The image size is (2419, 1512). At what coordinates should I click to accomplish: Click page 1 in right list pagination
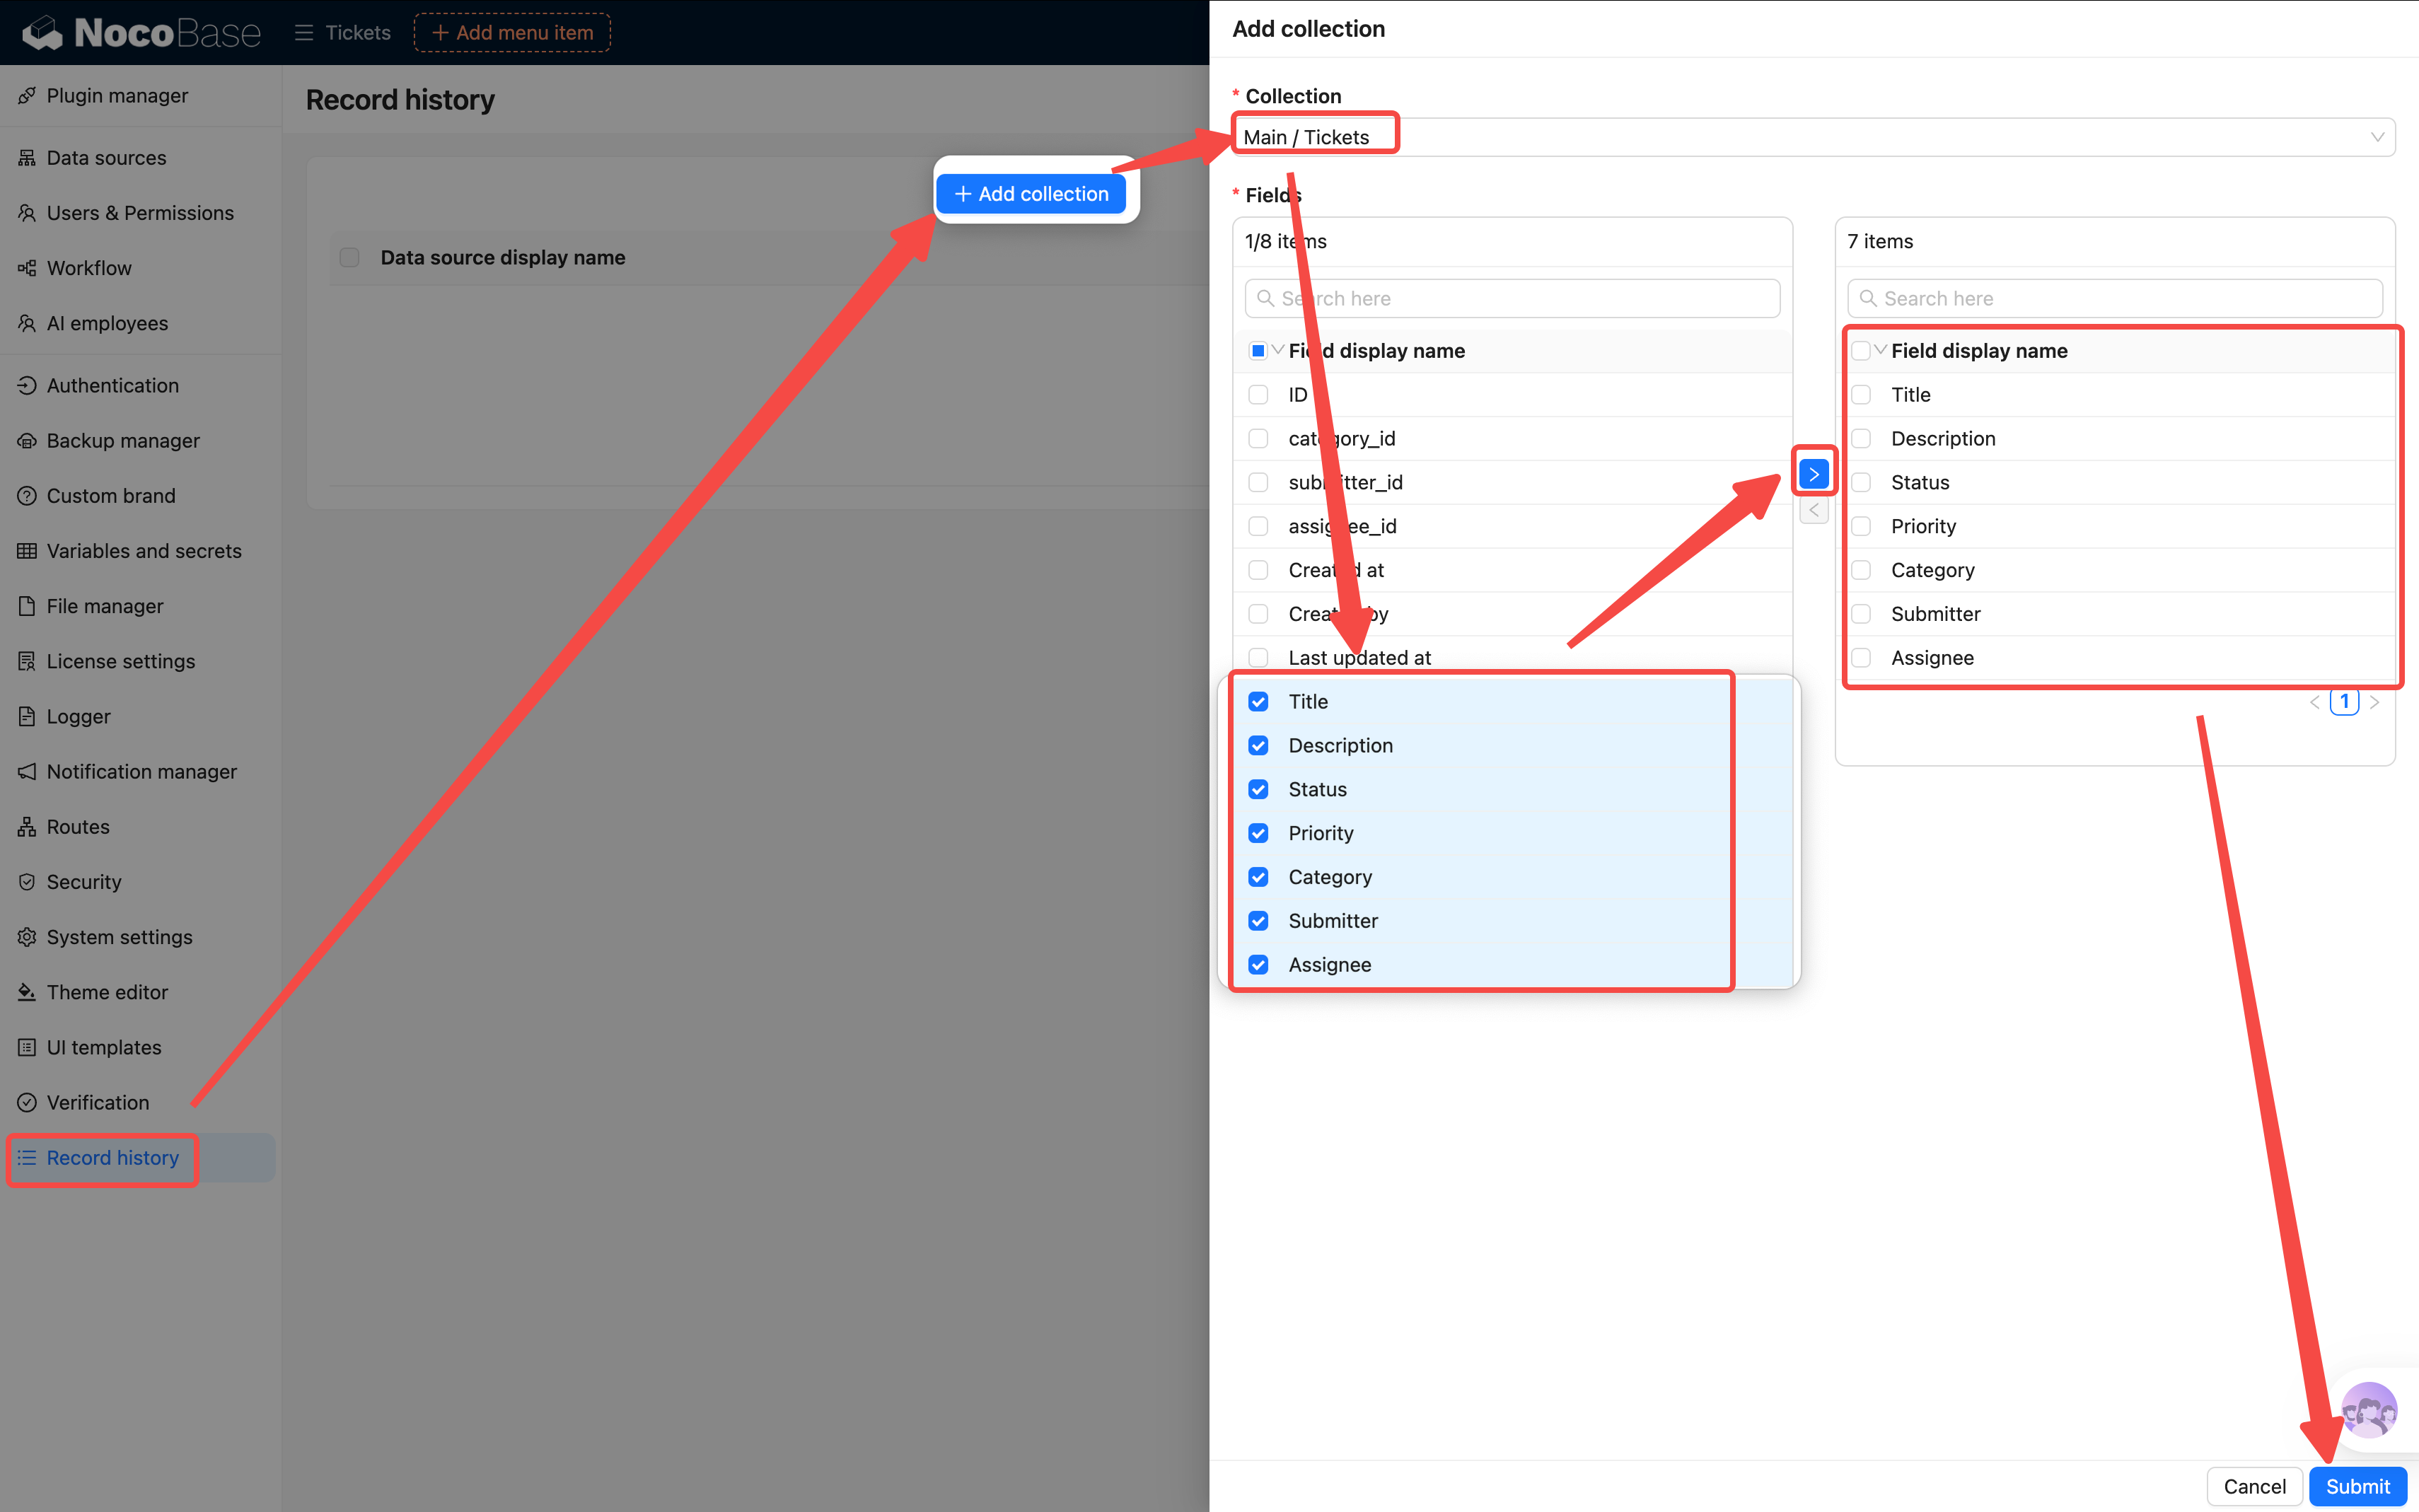2344,702
